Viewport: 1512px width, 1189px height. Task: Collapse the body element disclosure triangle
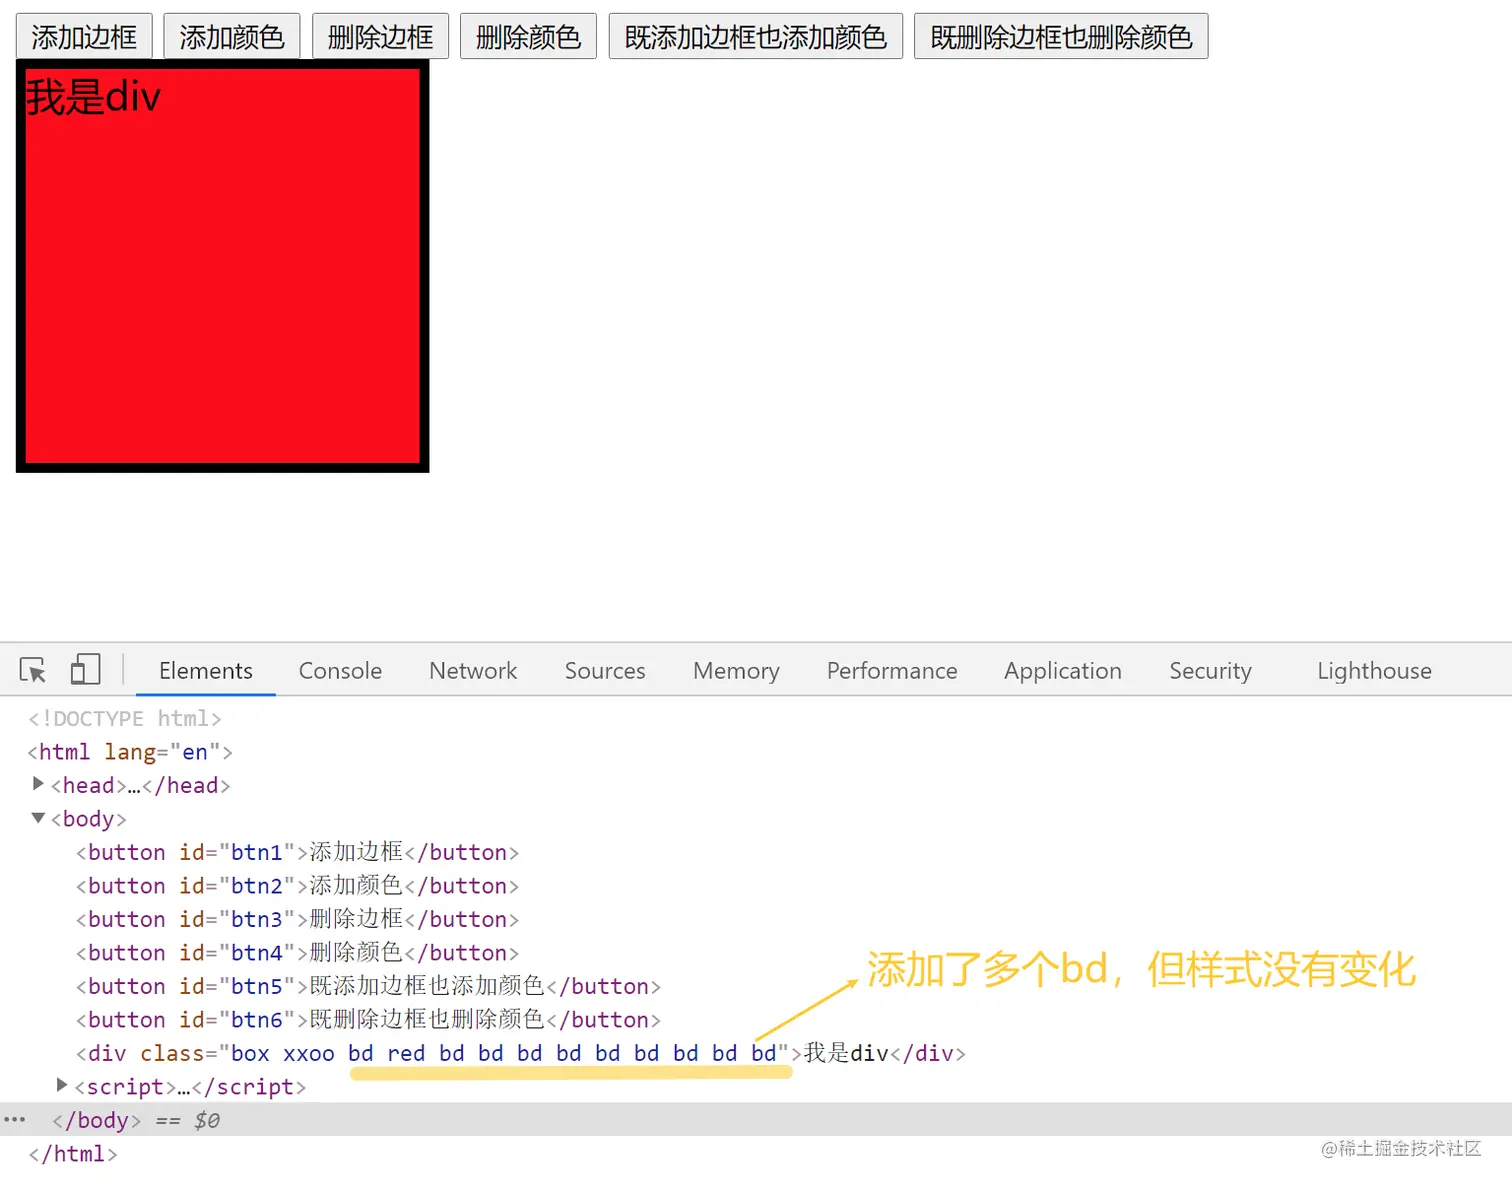(x=38, y=818)
